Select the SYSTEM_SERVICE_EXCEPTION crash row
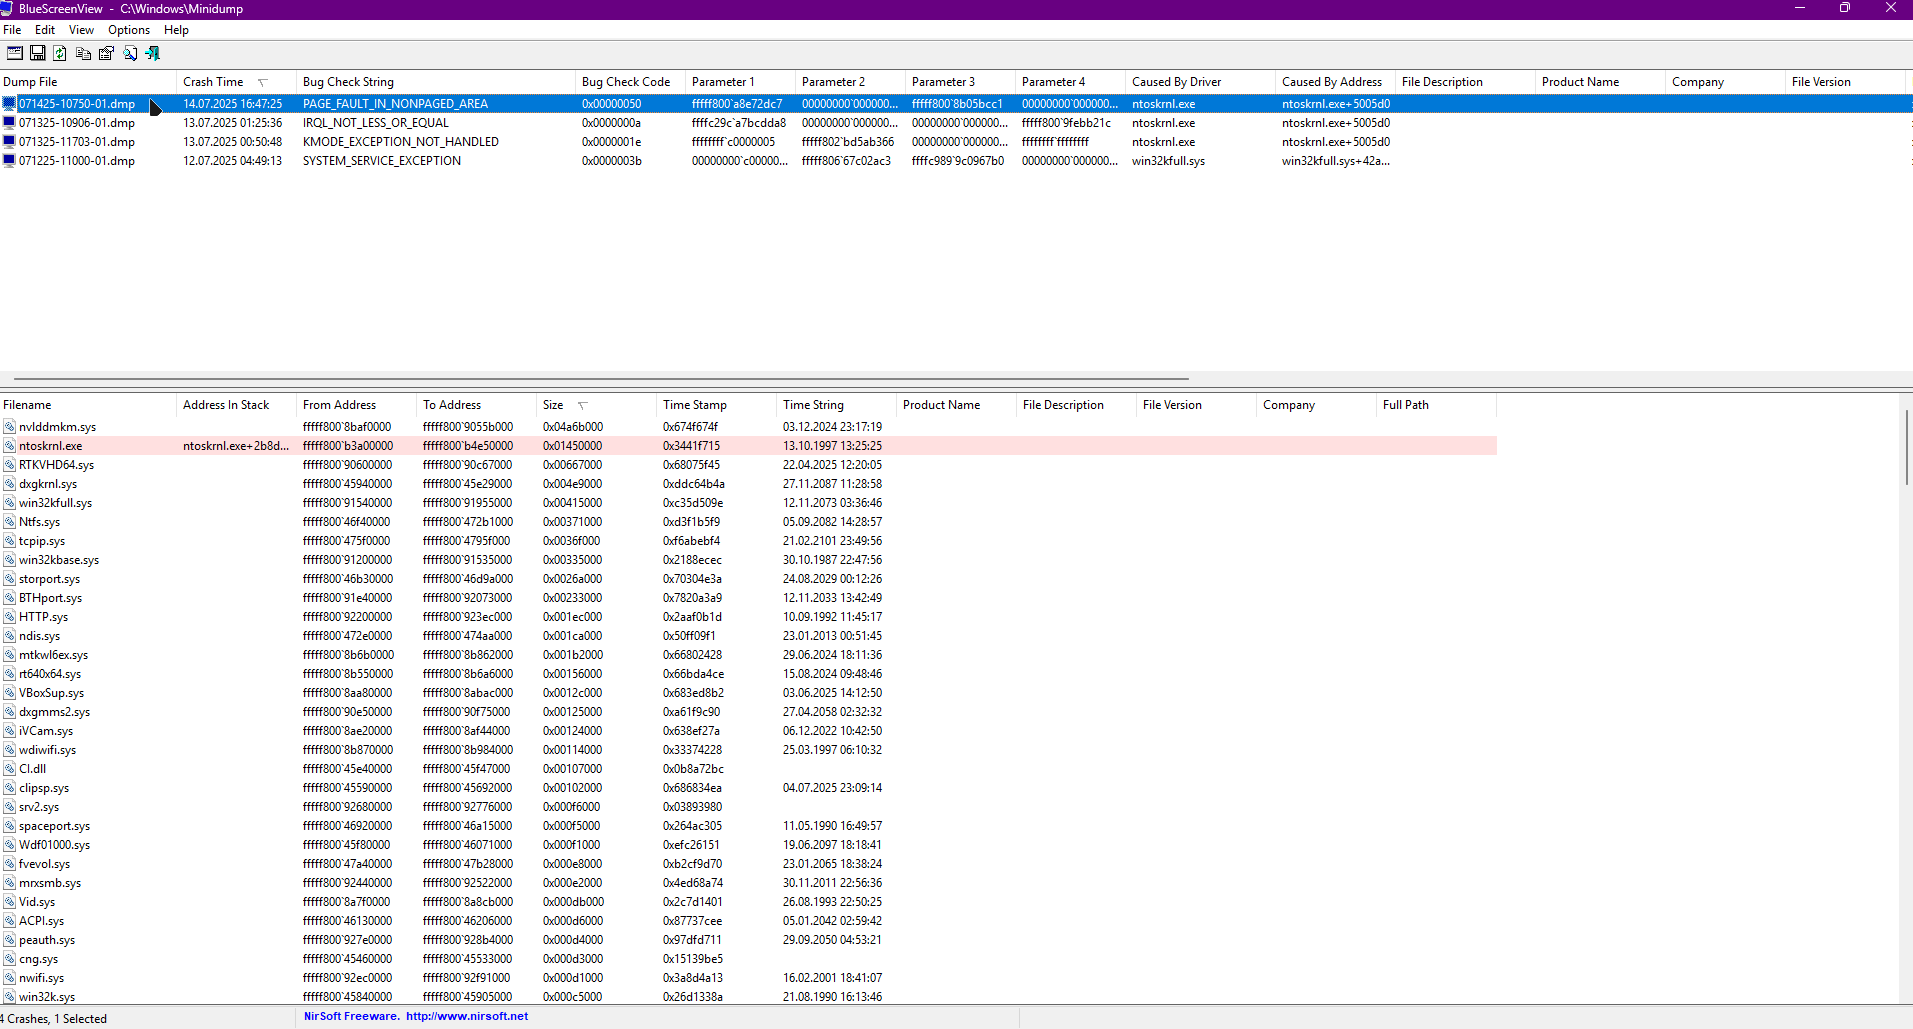The height and width of the screenshot is (1029, 1913). [x=956, y=161]
